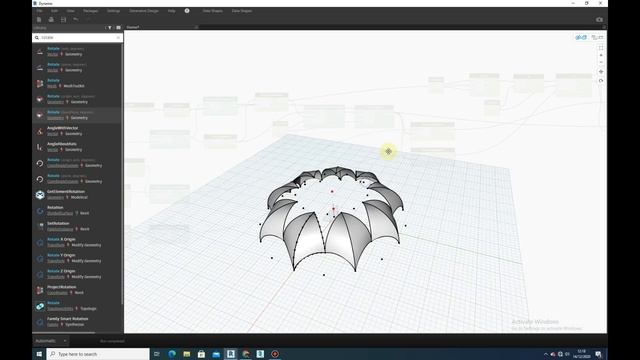Select Rotate X Origin result
640x360 pixels.
click(78, 242)
